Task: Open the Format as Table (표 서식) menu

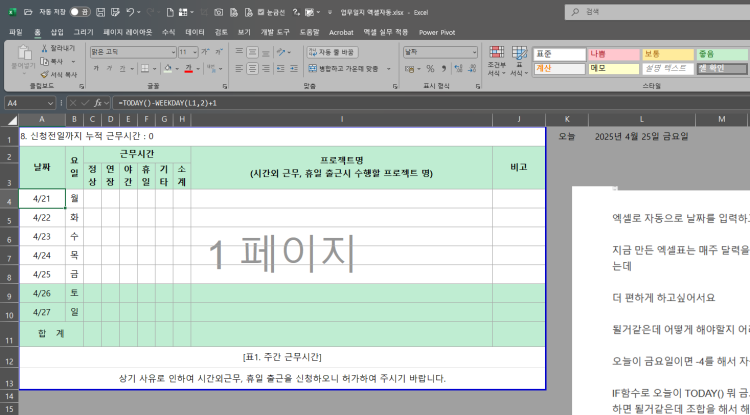Action: [519, 61]
